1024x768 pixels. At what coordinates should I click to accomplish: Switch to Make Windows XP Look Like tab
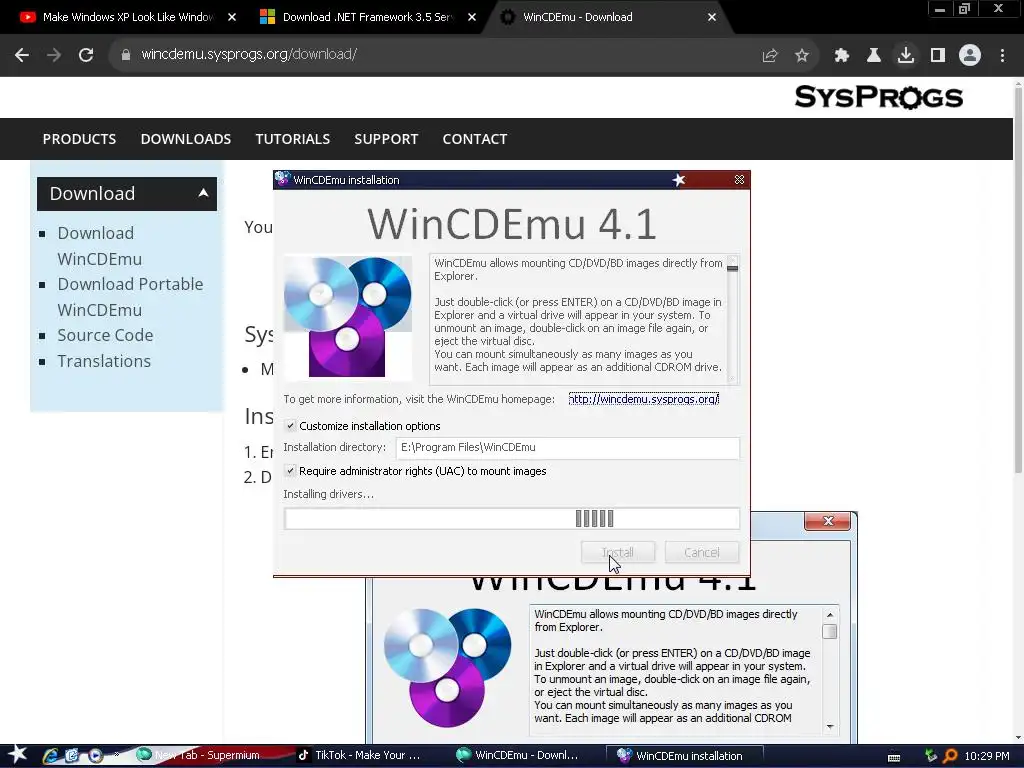[127, 17]
